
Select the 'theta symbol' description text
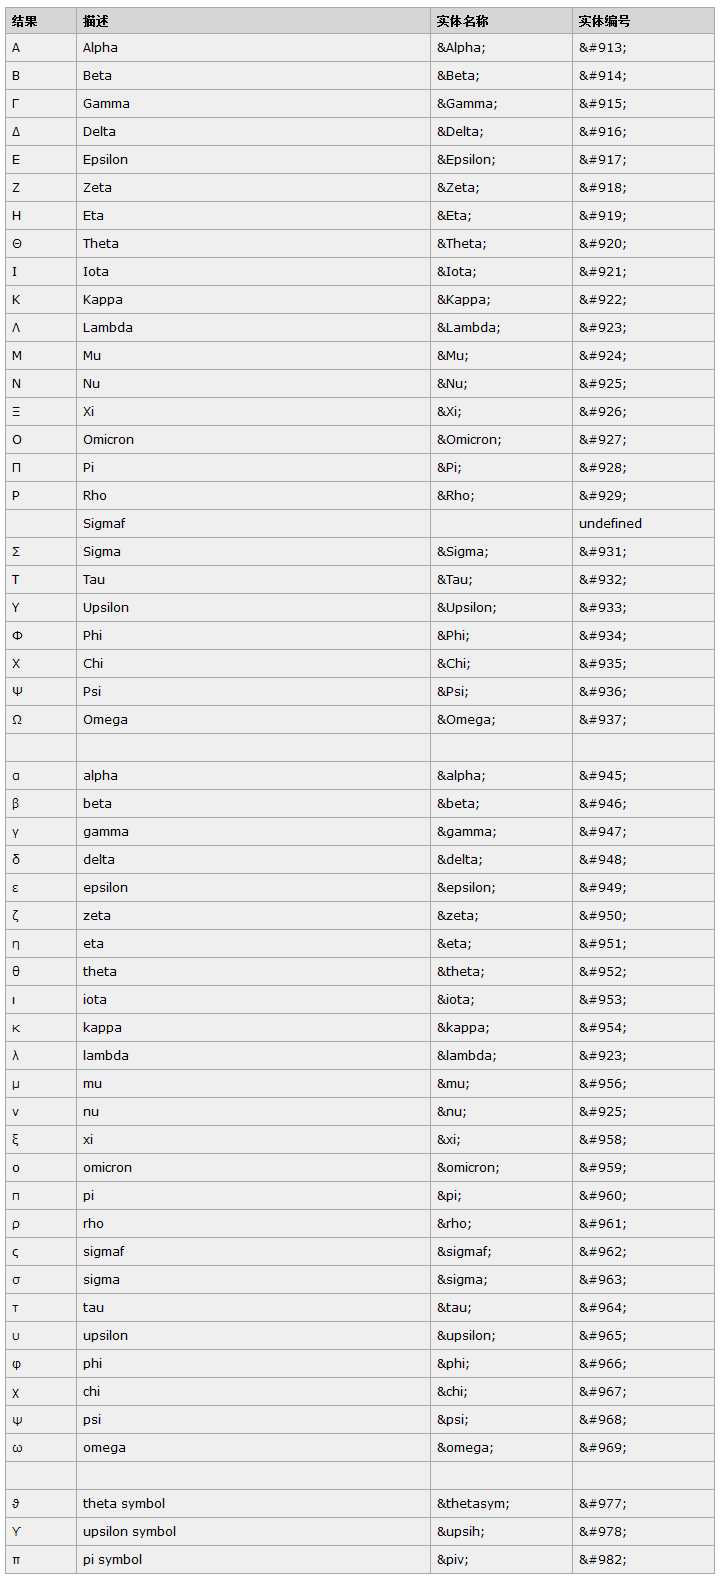coord(124,1504)
